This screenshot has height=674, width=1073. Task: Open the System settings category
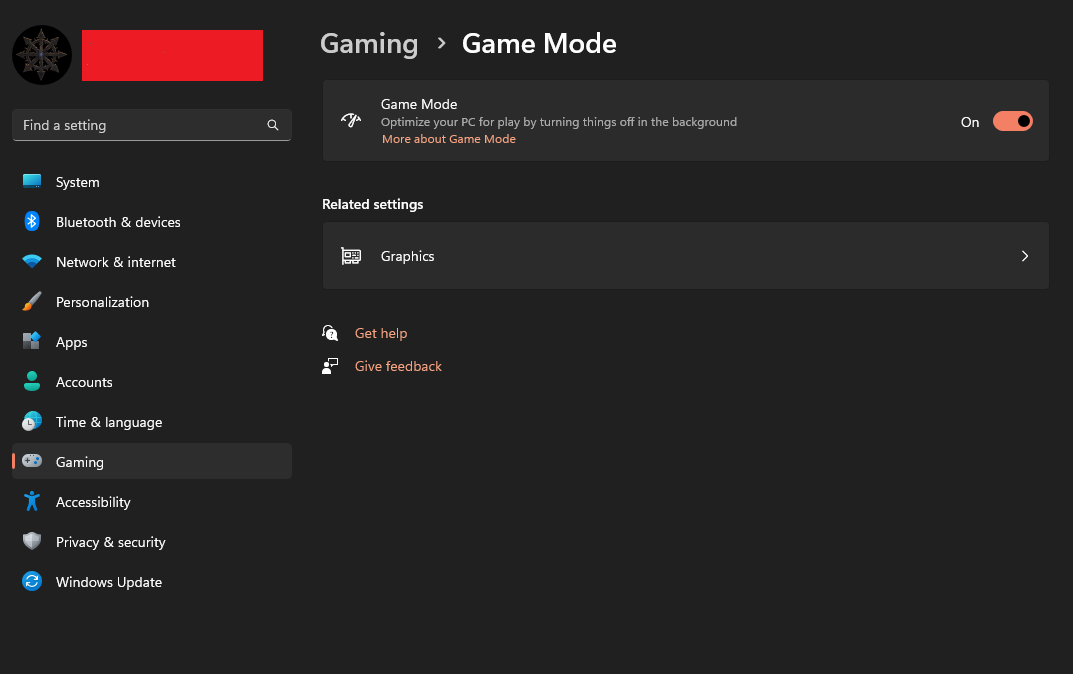(x=152, y=182)
